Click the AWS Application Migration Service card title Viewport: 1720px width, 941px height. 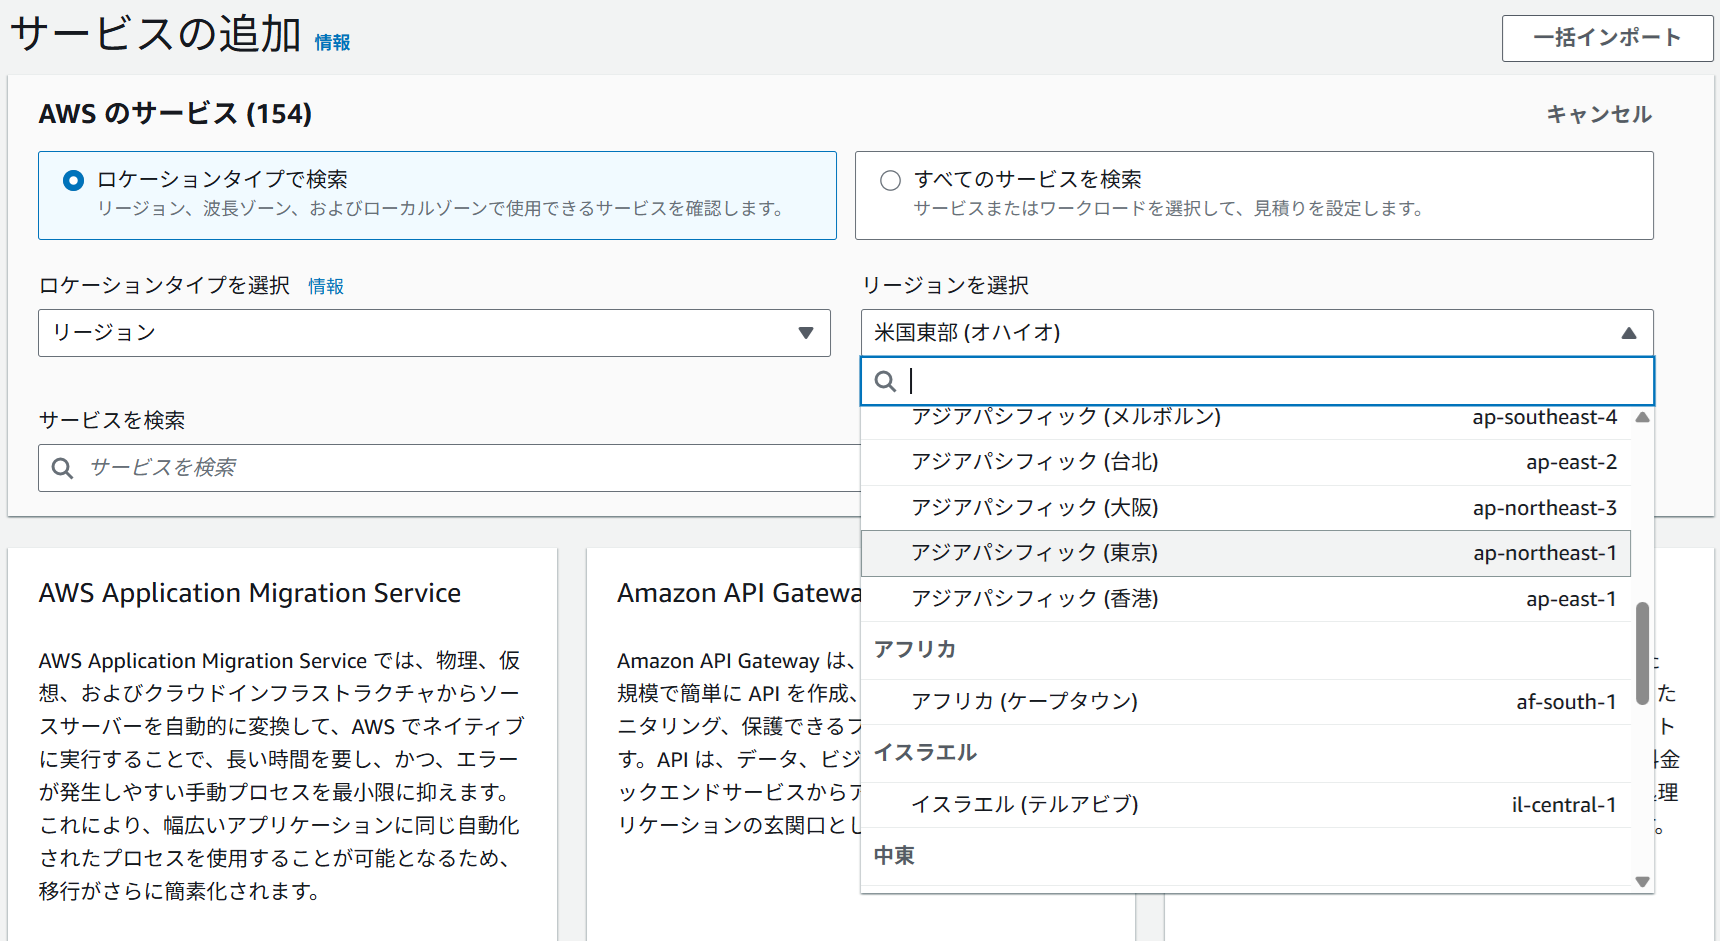pos(250,593)
